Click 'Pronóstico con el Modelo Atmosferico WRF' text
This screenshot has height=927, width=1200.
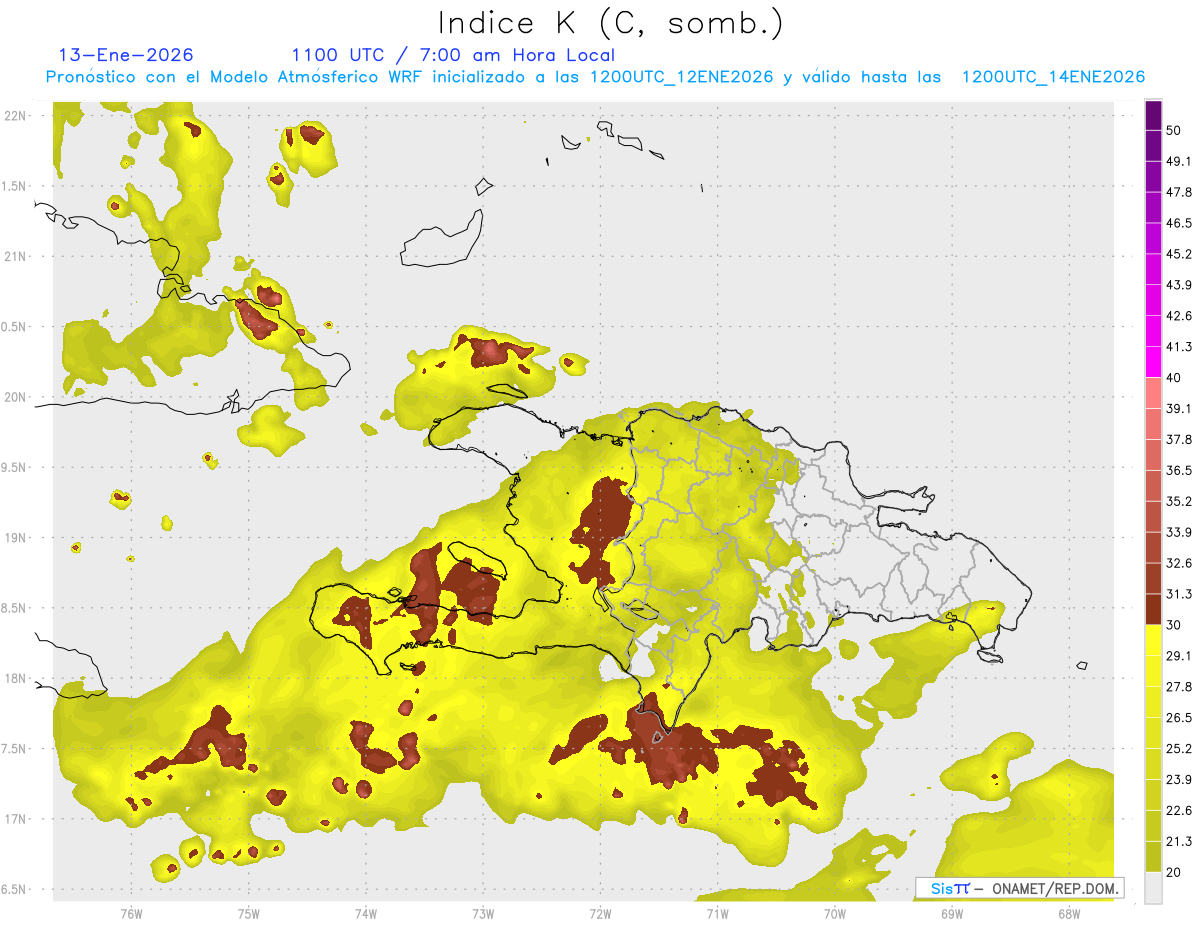[234, 77]
